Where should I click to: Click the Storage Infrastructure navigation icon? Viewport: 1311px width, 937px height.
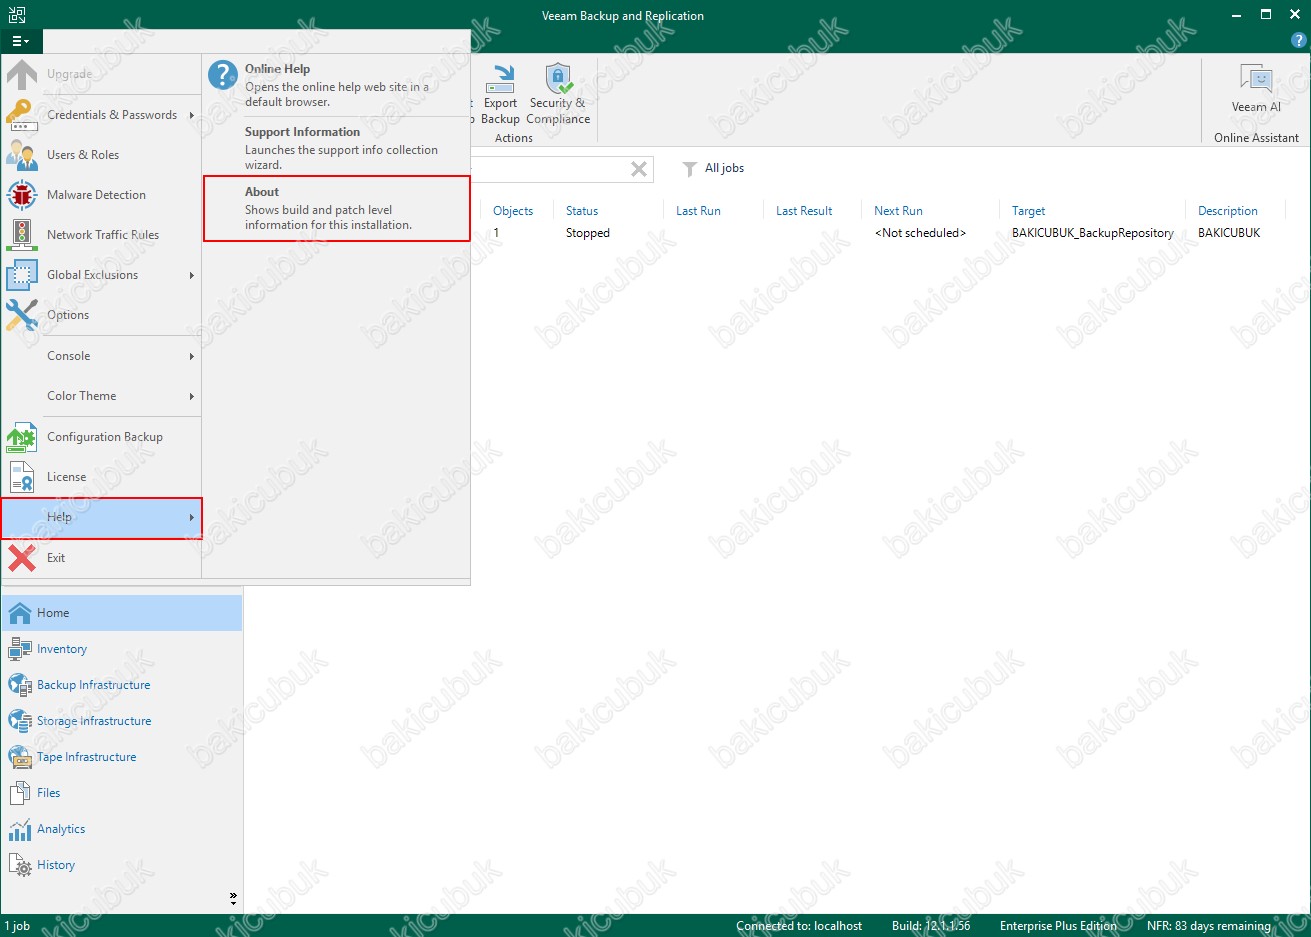[x=20, y=721]
